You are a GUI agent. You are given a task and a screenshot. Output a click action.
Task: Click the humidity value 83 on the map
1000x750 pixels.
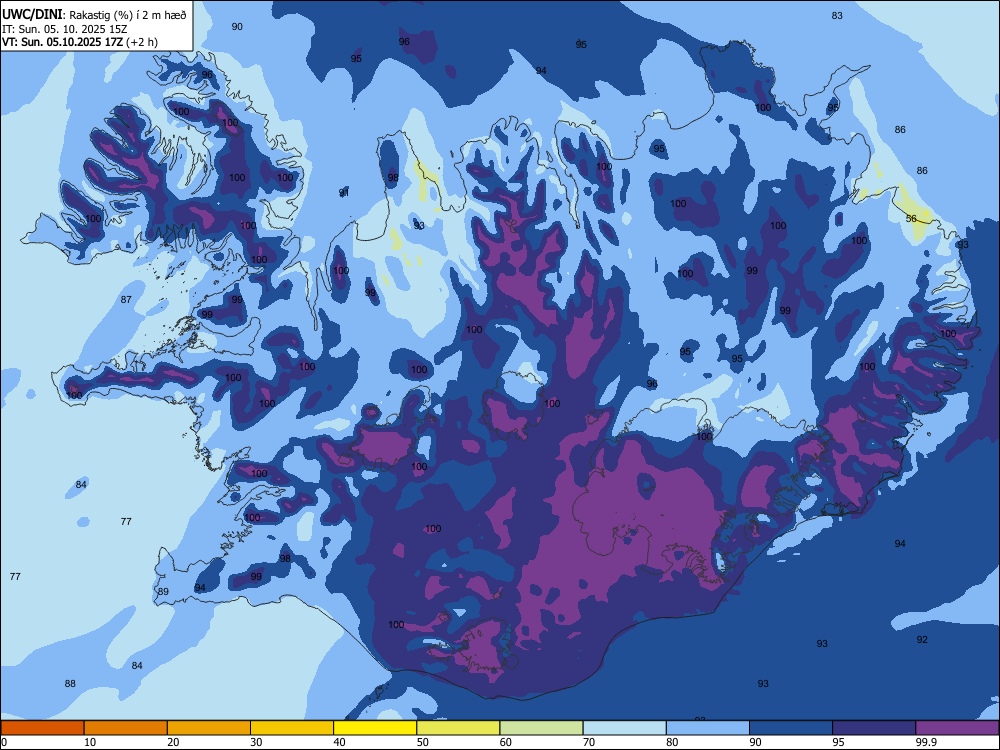[x=837, y=15]
